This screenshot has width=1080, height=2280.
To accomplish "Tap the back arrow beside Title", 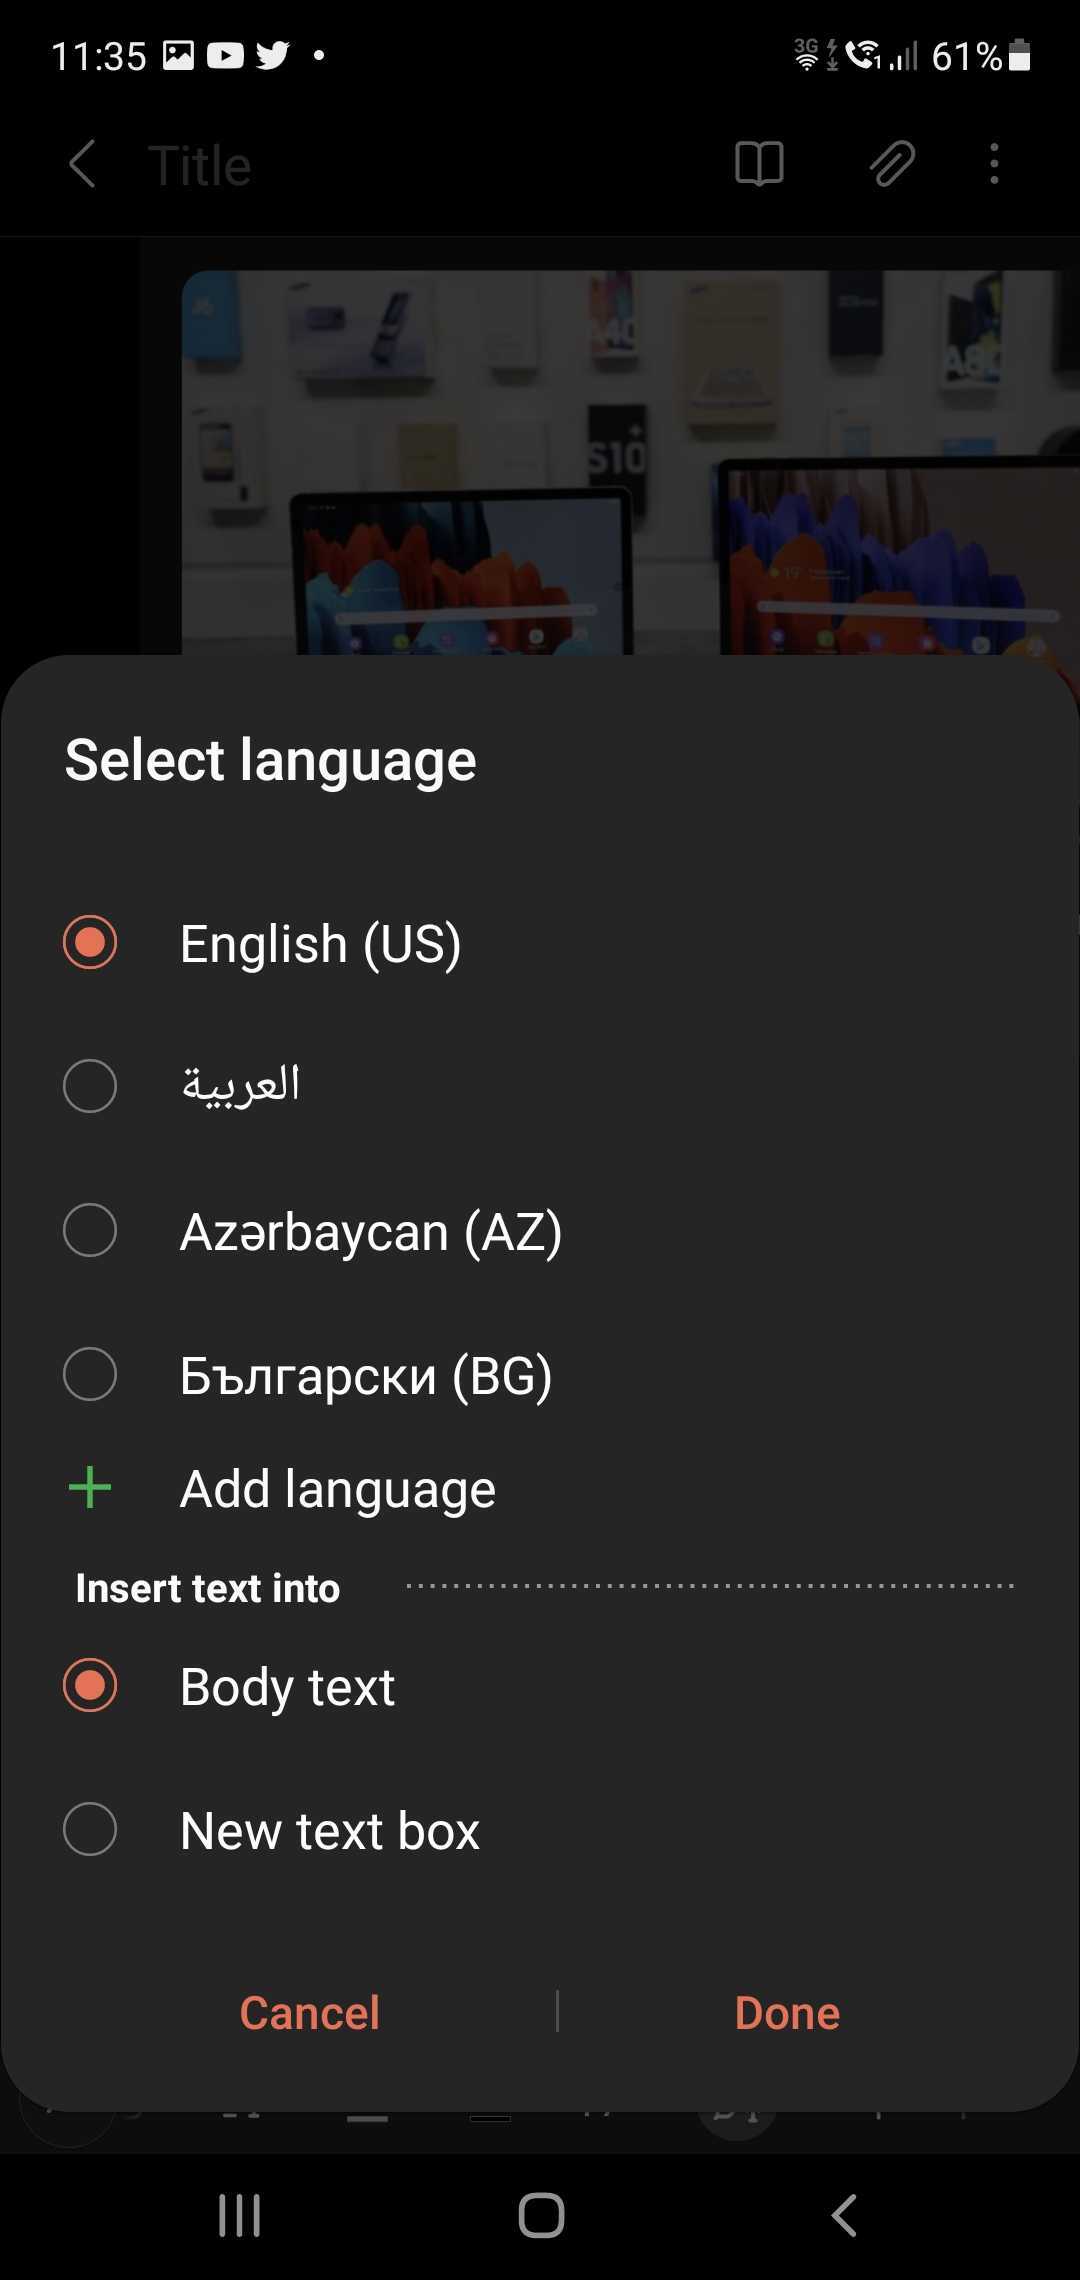I will click(82, 164).
